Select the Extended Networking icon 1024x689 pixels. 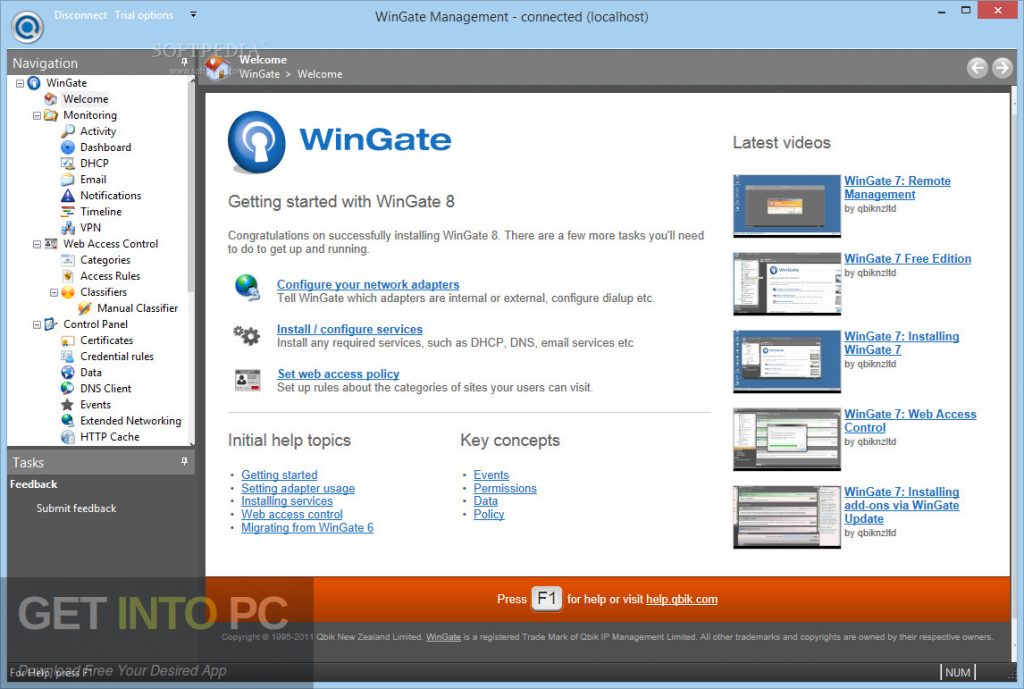pyautogui.click(x=67, y=421)
